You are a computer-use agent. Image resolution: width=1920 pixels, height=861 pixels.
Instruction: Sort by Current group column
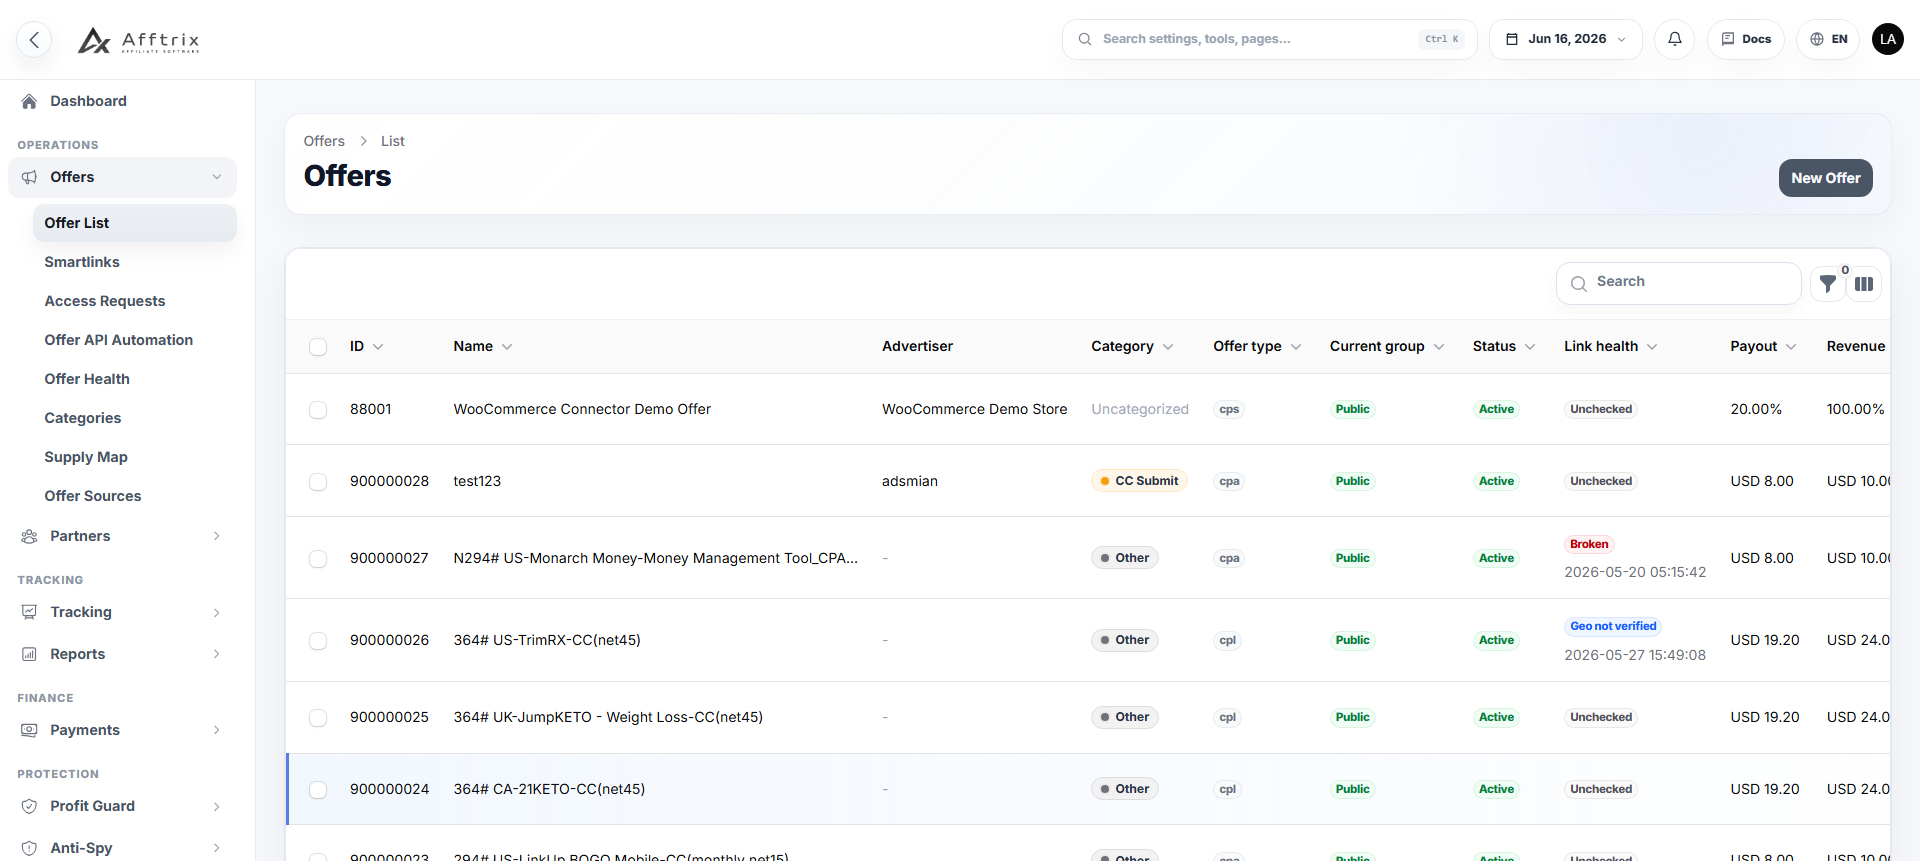[1387, 346]
